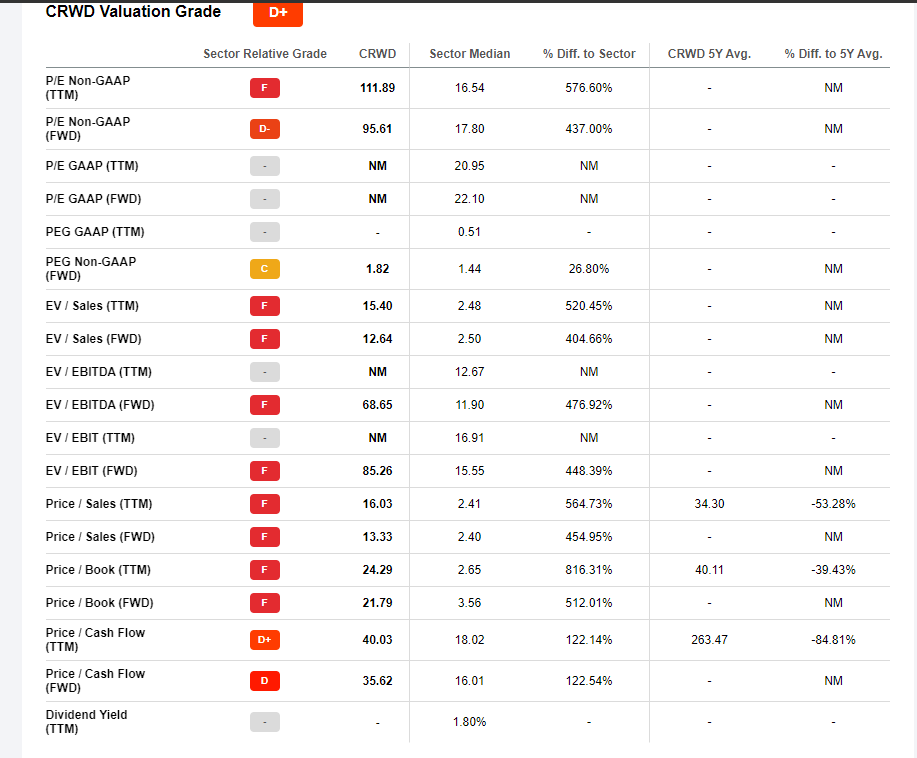Screen dimensions: 917x758
Task: Click the F grade badge for EV / EBITDA (FWD)
Action: (x=265, y=405)
